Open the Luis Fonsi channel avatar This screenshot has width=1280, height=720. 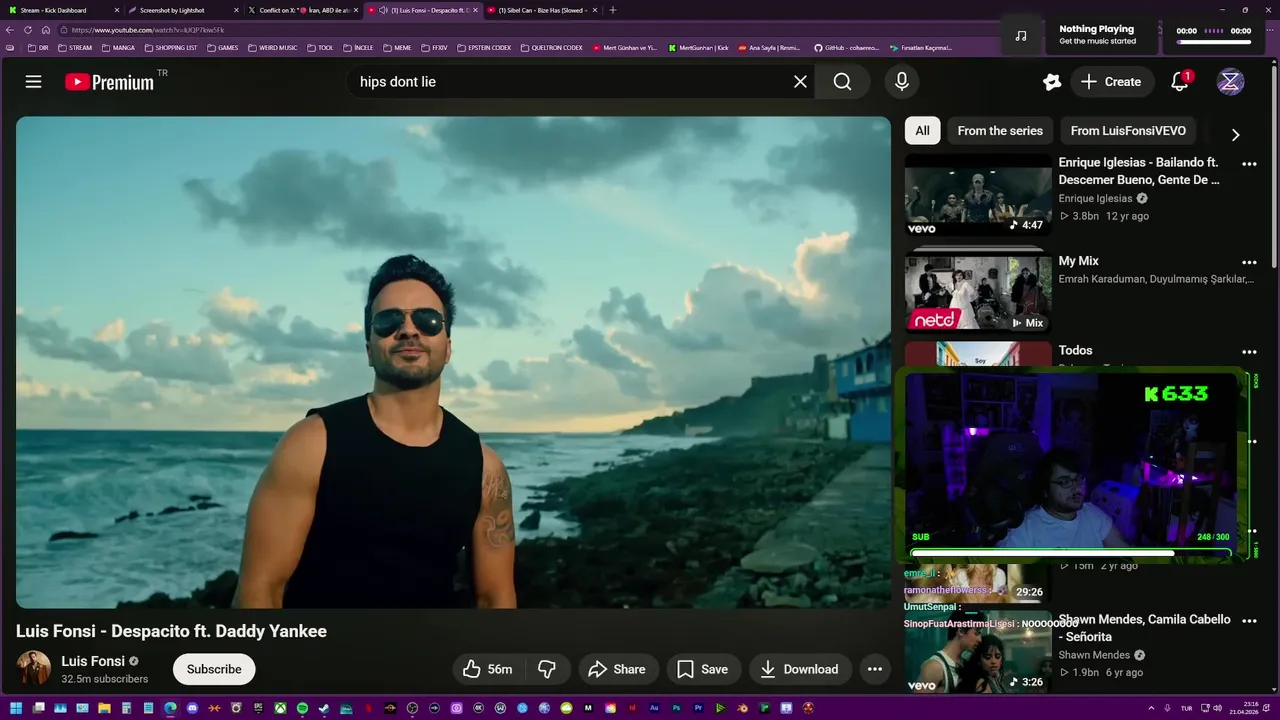click(x=33, y=668)
